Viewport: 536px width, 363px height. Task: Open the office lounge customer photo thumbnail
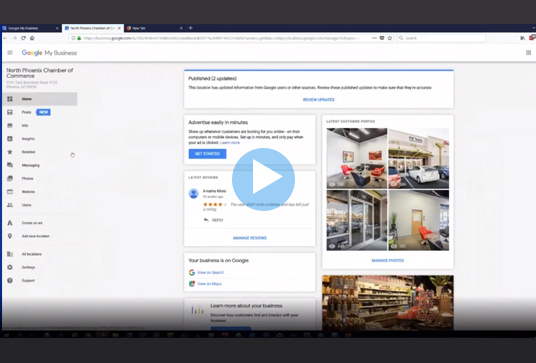click(x=357, y=158)
